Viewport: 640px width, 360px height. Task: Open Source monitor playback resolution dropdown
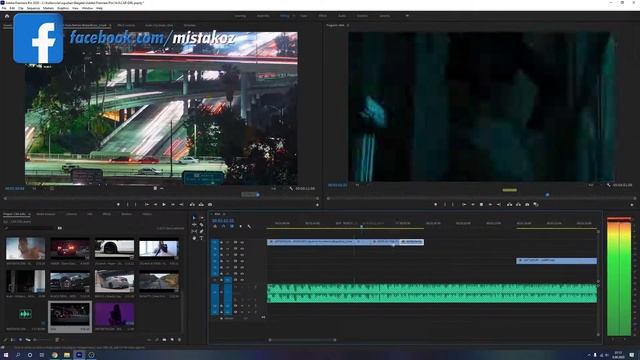pyautogui.click(x=275, y=189)
